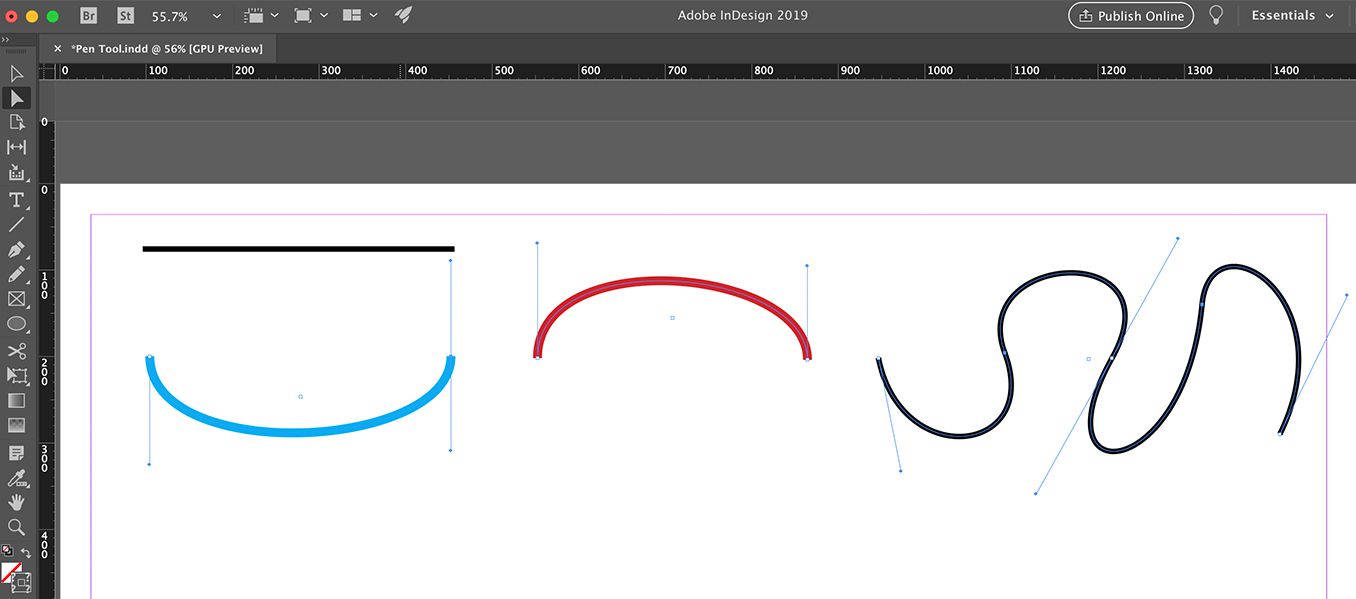This screenshot has width=1356, height=599.
Task: Pick the Content Collector tool
Action: [16, 172]
